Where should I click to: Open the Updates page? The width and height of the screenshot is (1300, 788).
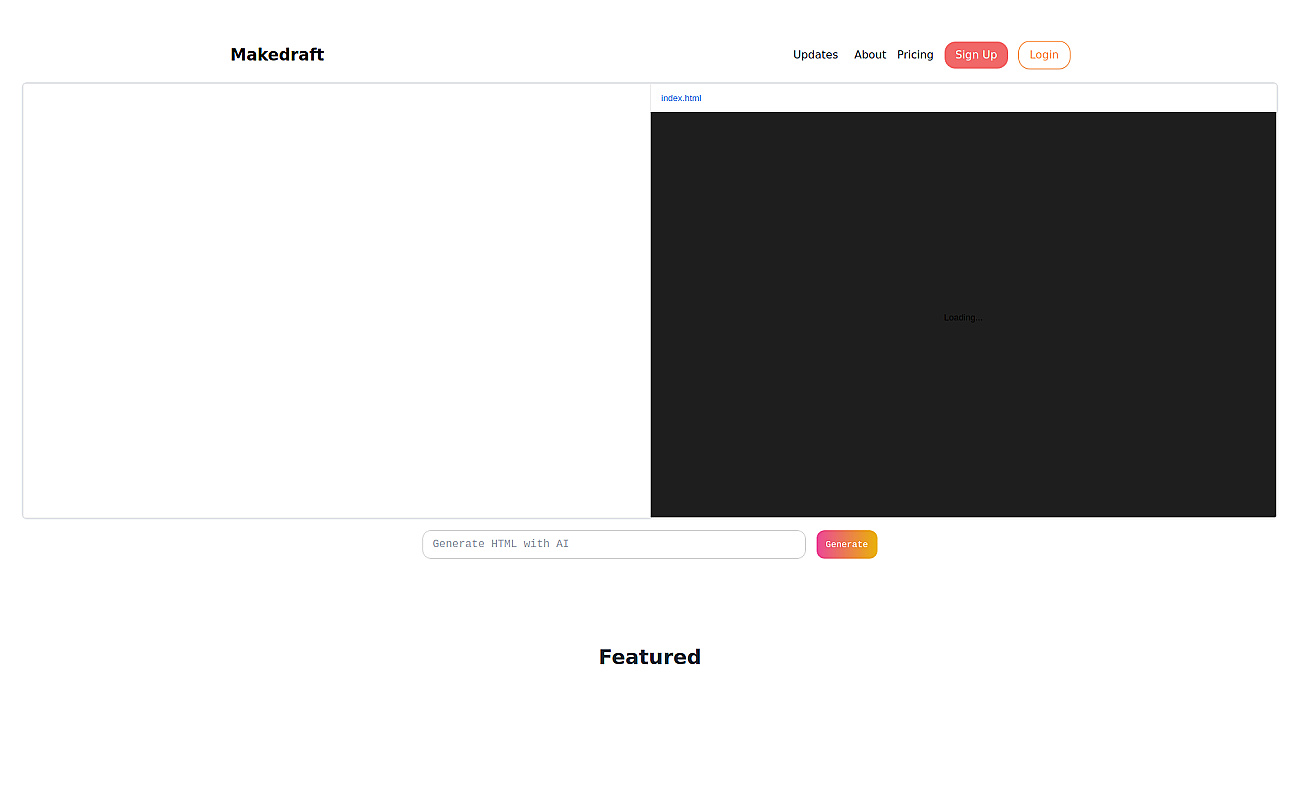[815, 55]
